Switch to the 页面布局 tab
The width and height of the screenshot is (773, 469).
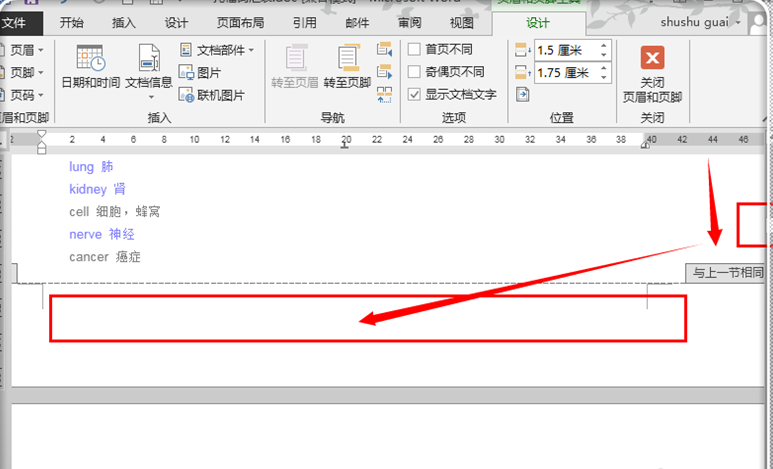(x=240, y=23)
